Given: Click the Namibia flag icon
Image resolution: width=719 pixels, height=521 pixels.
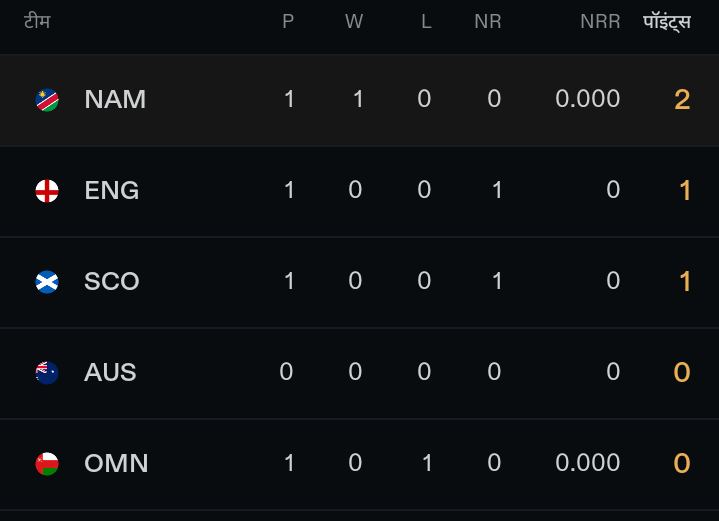Looking at the screenshot, I should pos(47,99).
